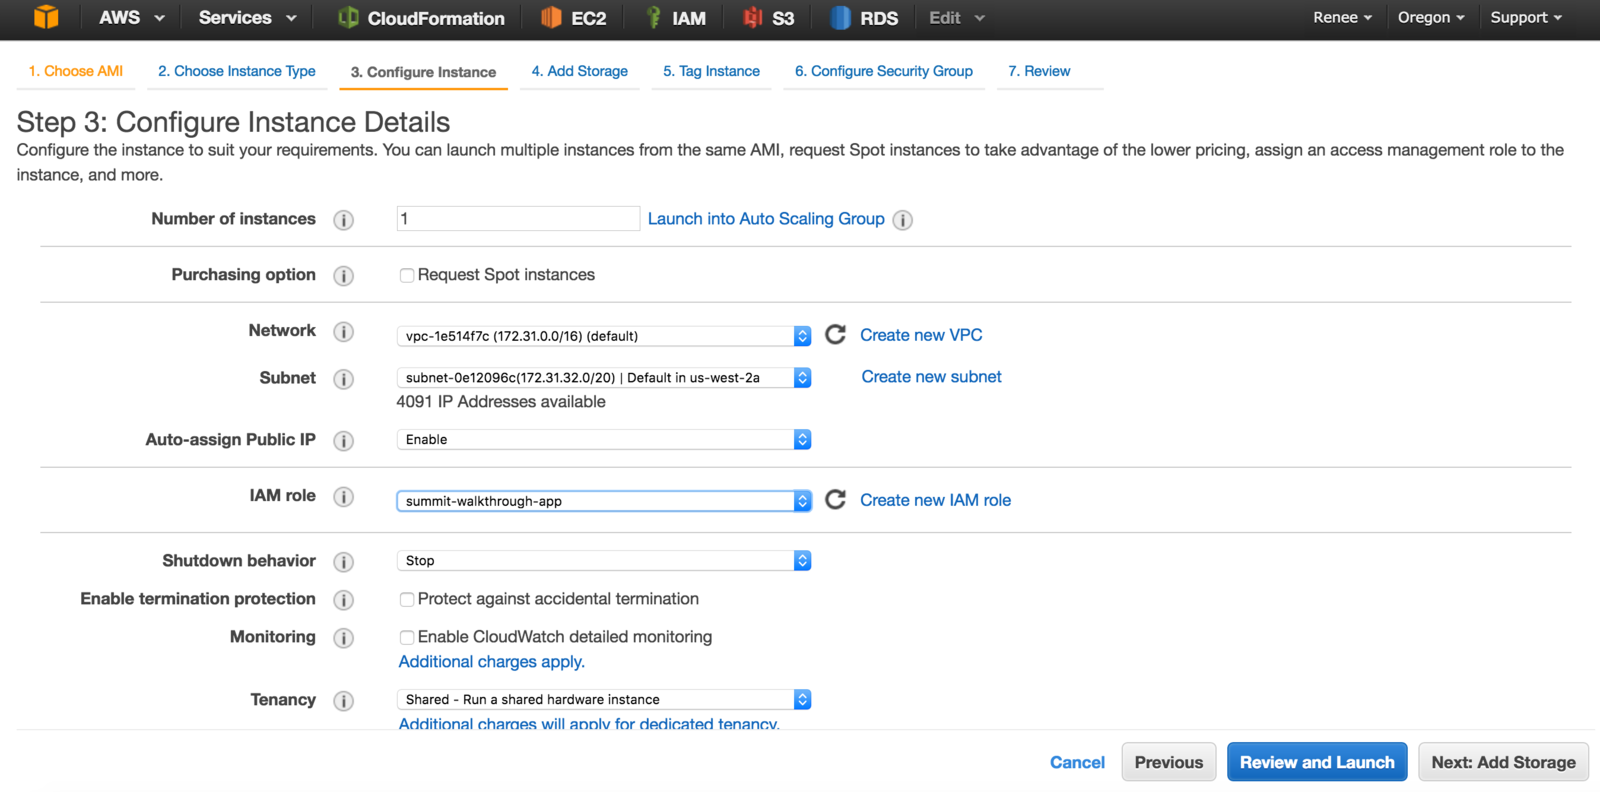Click the Cancel link
The image size is (1600, 792).
pyautogui.click(x=1077, y=762)
